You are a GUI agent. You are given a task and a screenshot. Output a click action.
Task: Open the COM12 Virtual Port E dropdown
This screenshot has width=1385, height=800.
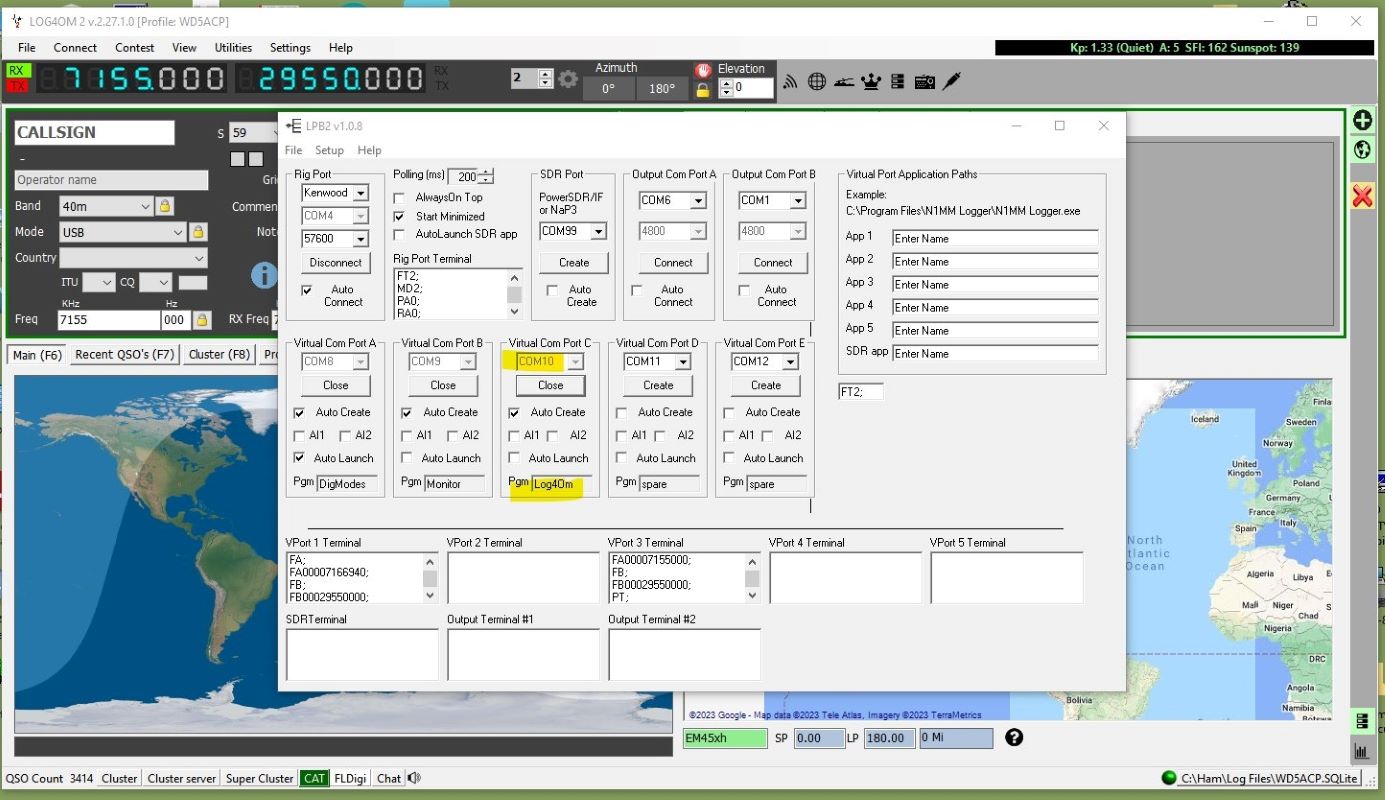pos(790,362)
